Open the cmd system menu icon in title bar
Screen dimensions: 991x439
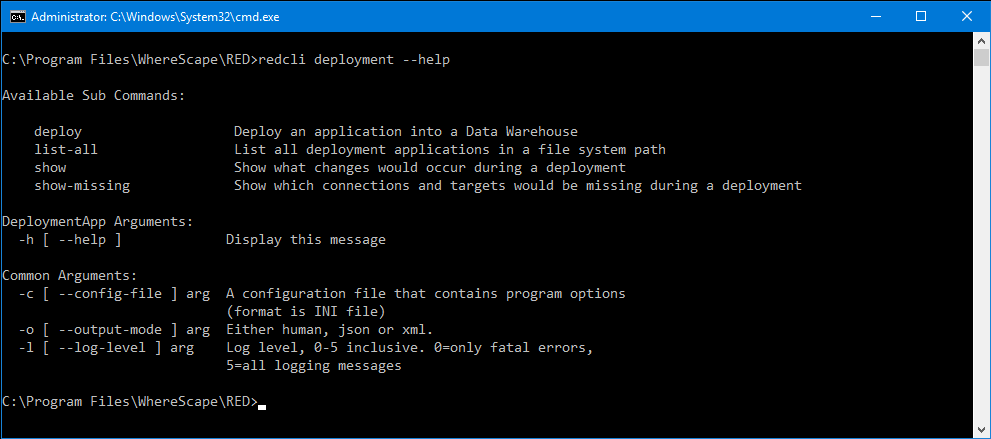tap(15, 17)
